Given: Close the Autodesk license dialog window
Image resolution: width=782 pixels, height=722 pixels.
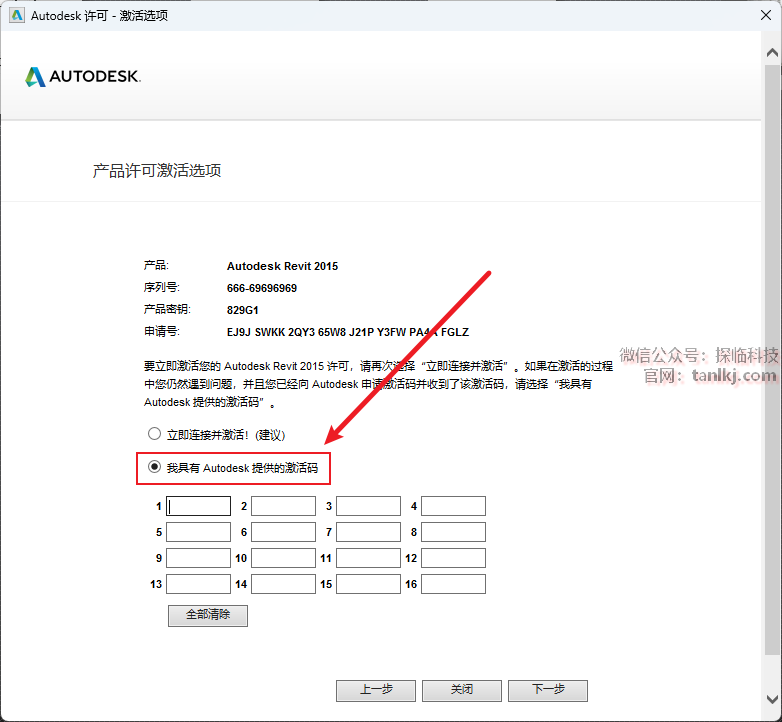Looking at the screenshot, I should tap(766, 15).
